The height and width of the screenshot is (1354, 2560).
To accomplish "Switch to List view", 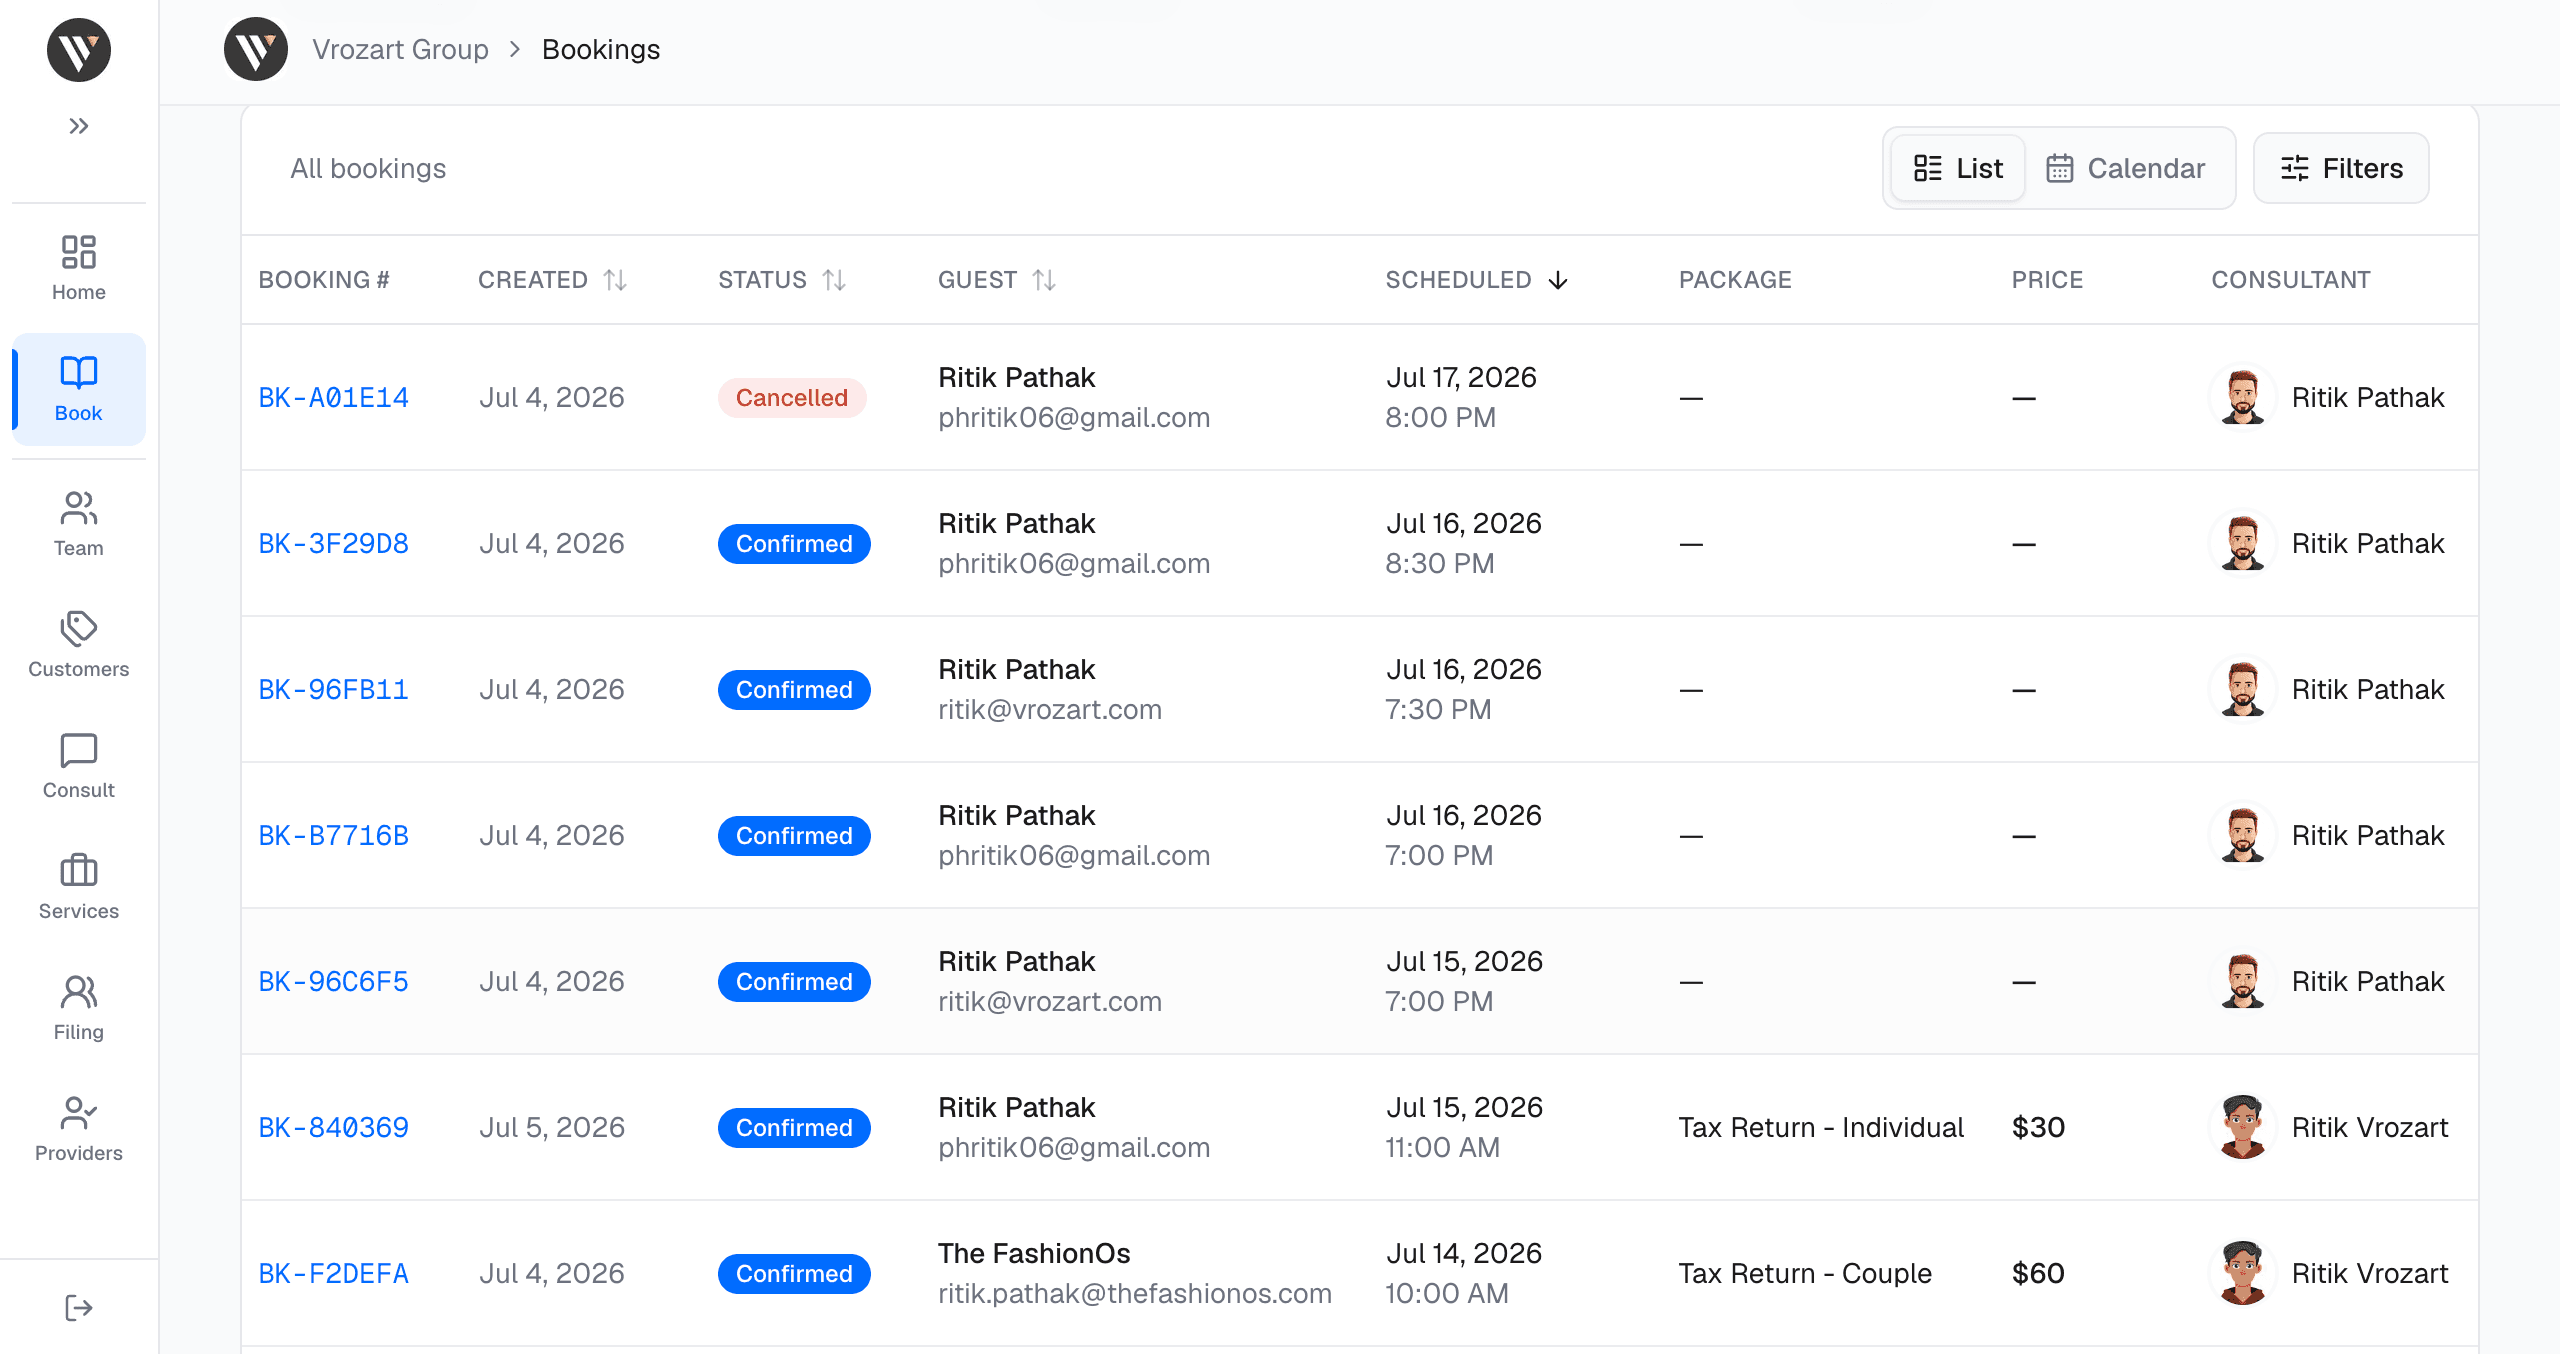I will [1958, 168].
